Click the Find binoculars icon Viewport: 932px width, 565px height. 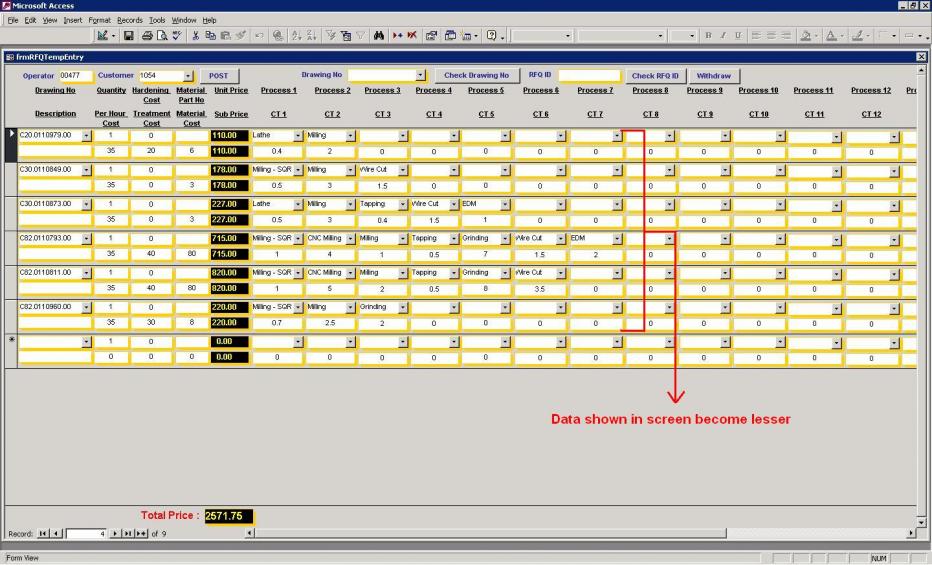[379, 36]
